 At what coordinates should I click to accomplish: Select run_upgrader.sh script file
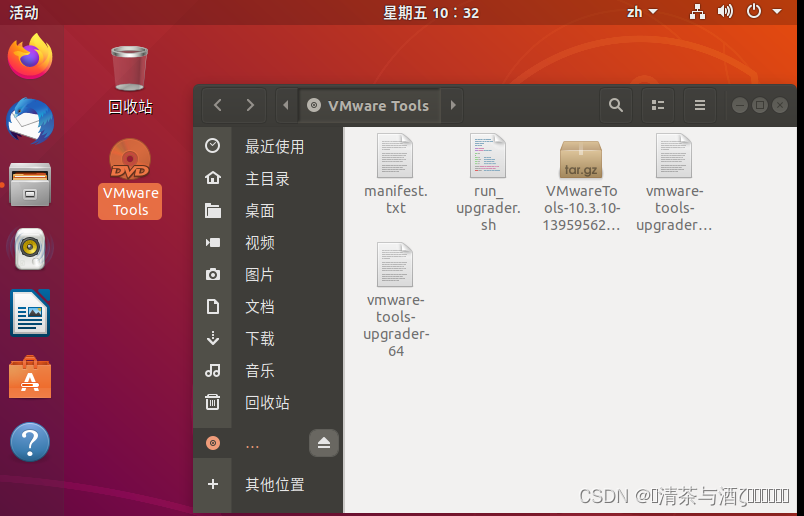[x=488, y=183]
